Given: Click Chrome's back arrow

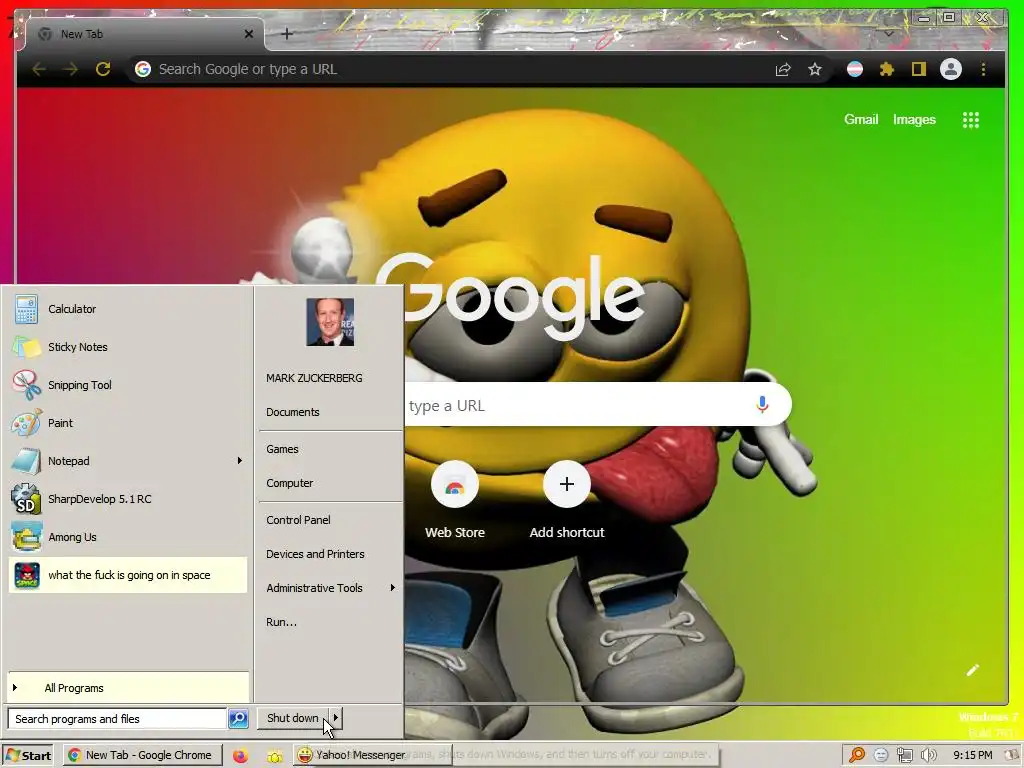Looking at the screenshot, I should point(39,69).
